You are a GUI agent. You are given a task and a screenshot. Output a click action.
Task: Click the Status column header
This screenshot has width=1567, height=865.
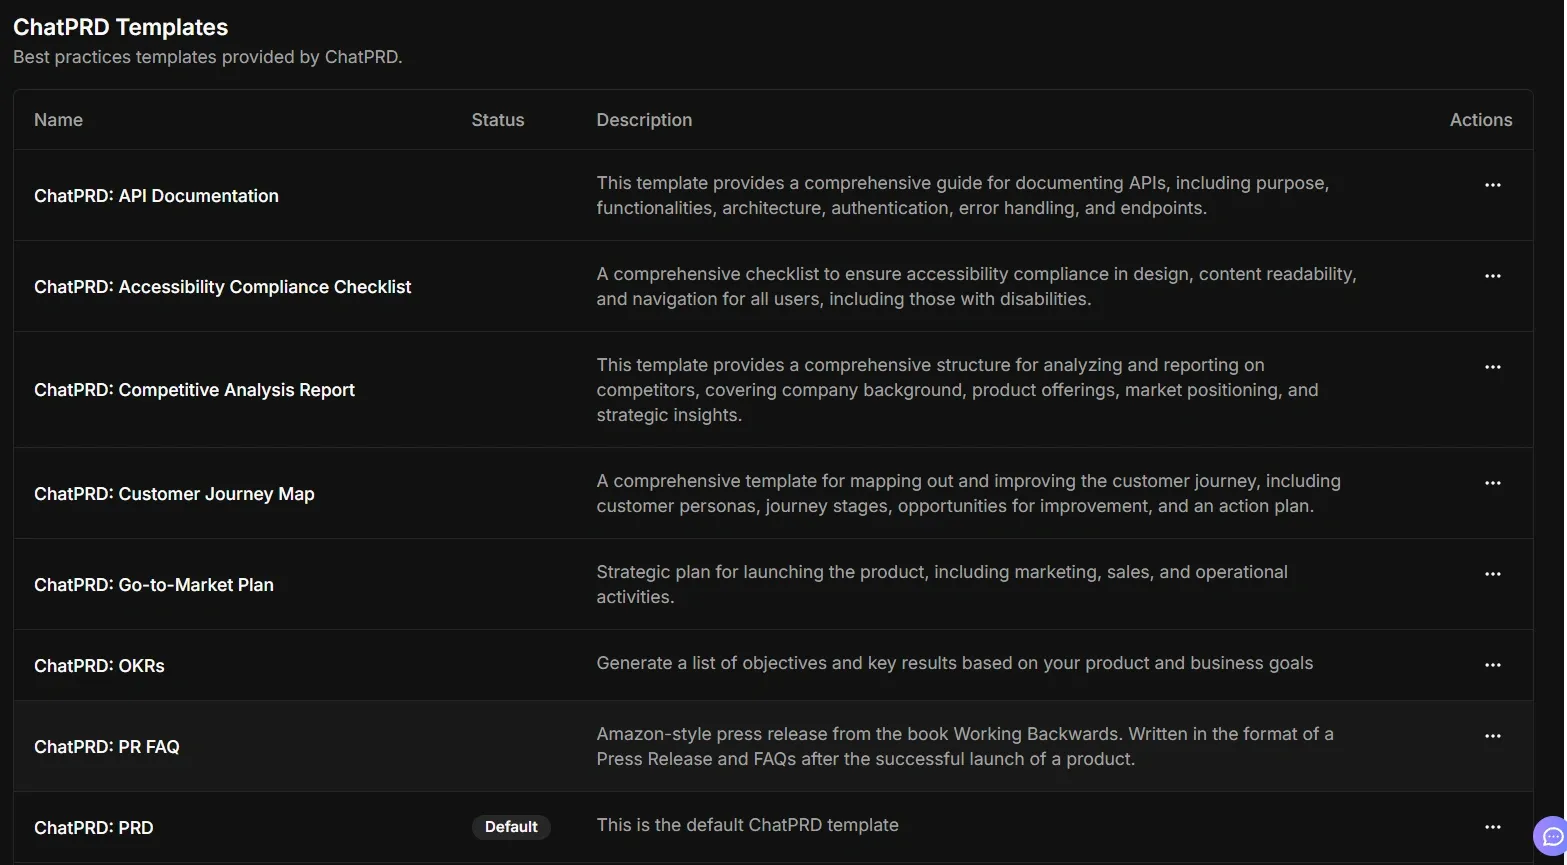click(x=497, y=119)
